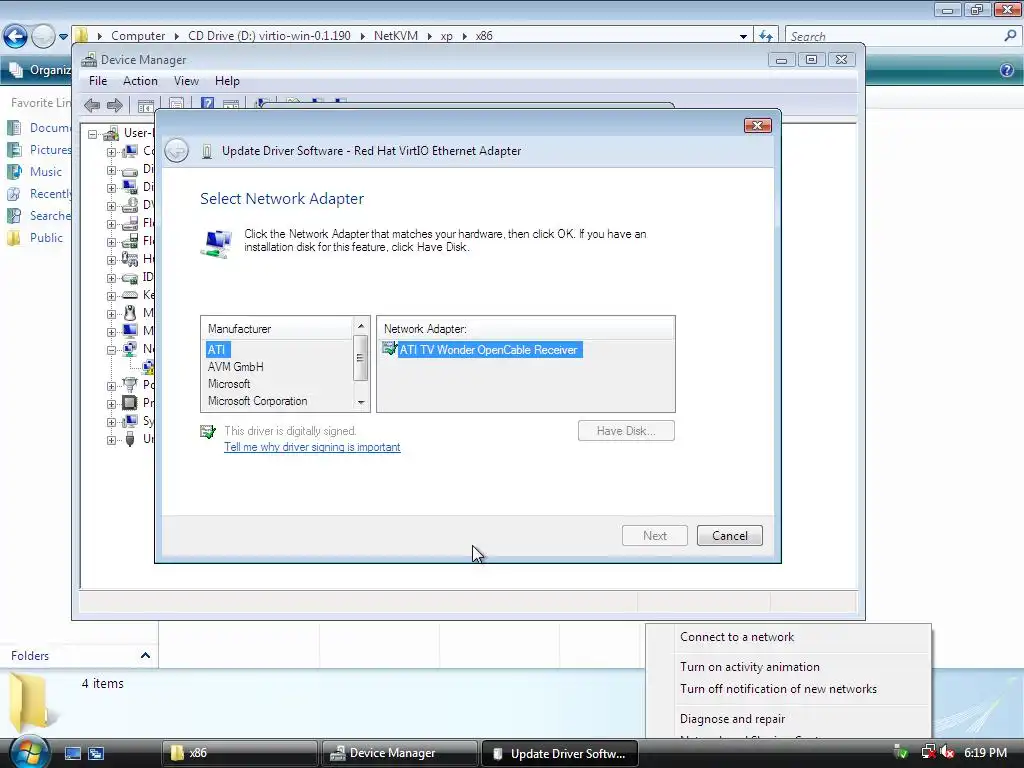The width and height of the screenshot is (1024, 768).
Task: Select AVM GmbH manufacturer
Action: pyautogui.click(x=236, y=367)
